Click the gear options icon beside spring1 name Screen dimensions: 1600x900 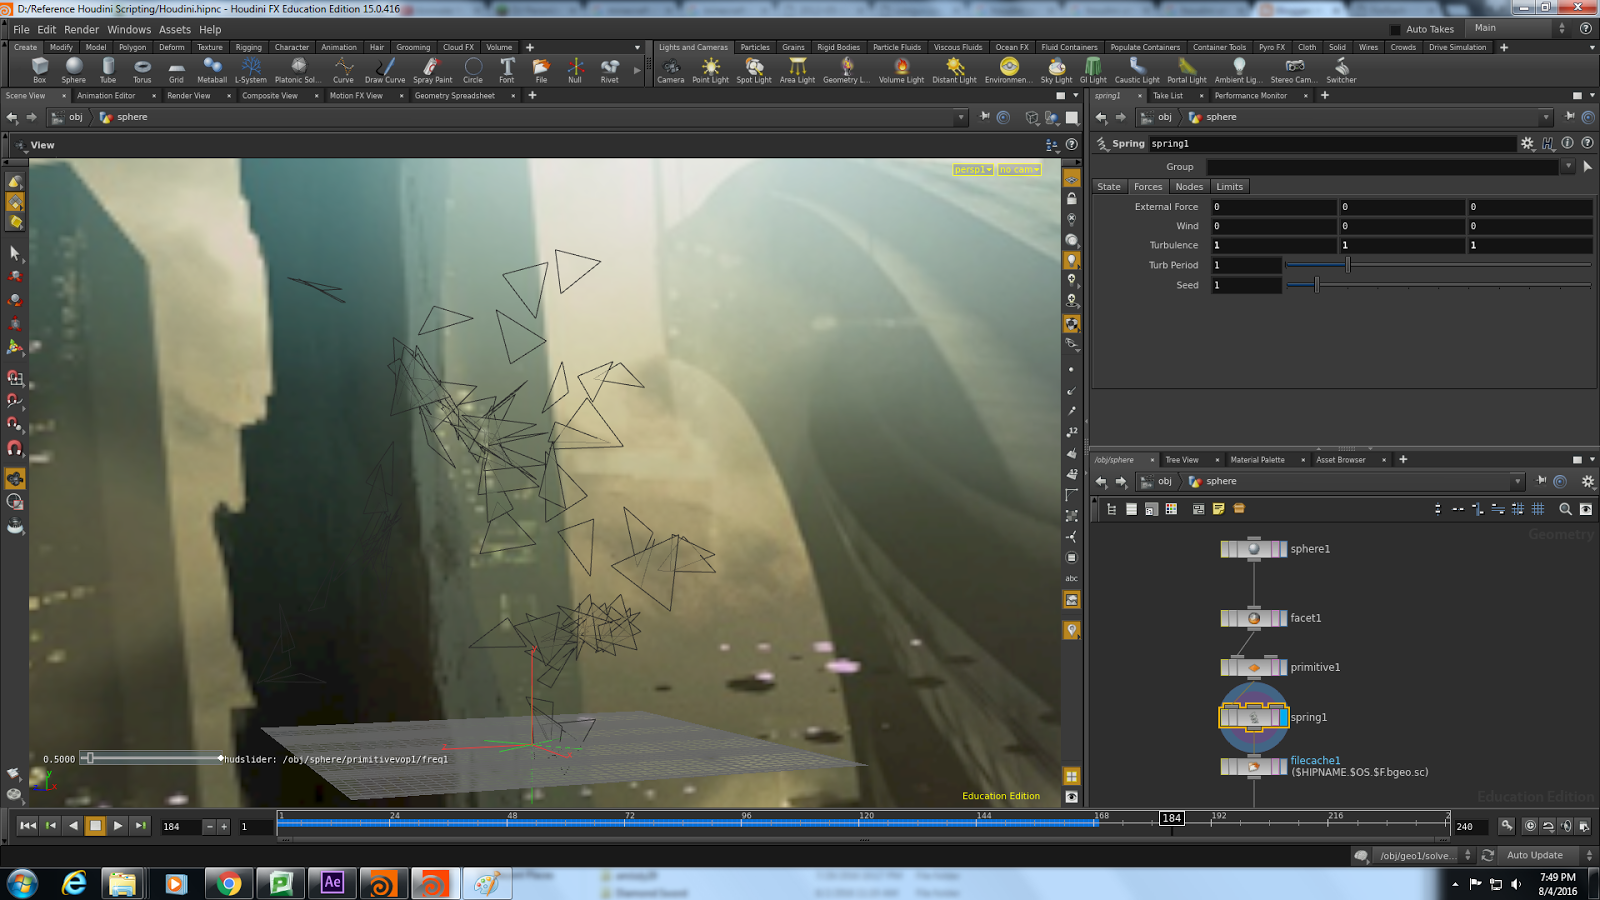click(1525, 143)
